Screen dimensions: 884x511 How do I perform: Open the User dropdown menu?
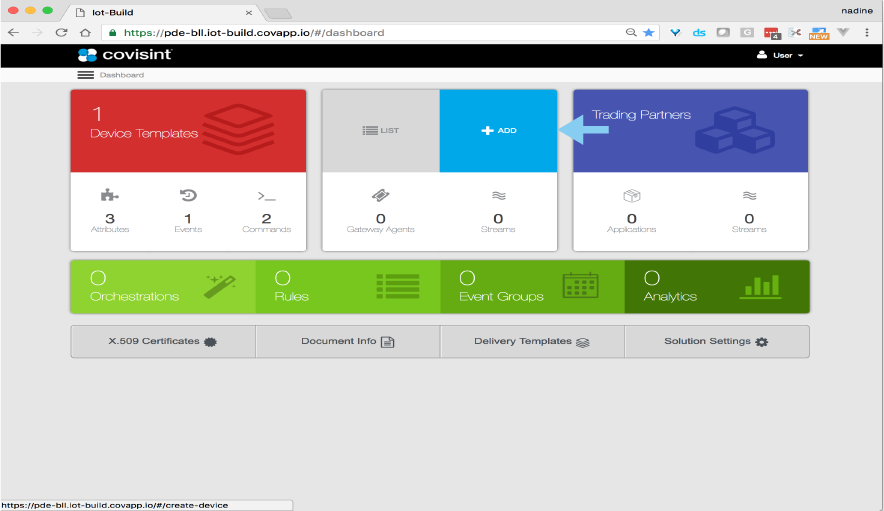click(781, 55)
